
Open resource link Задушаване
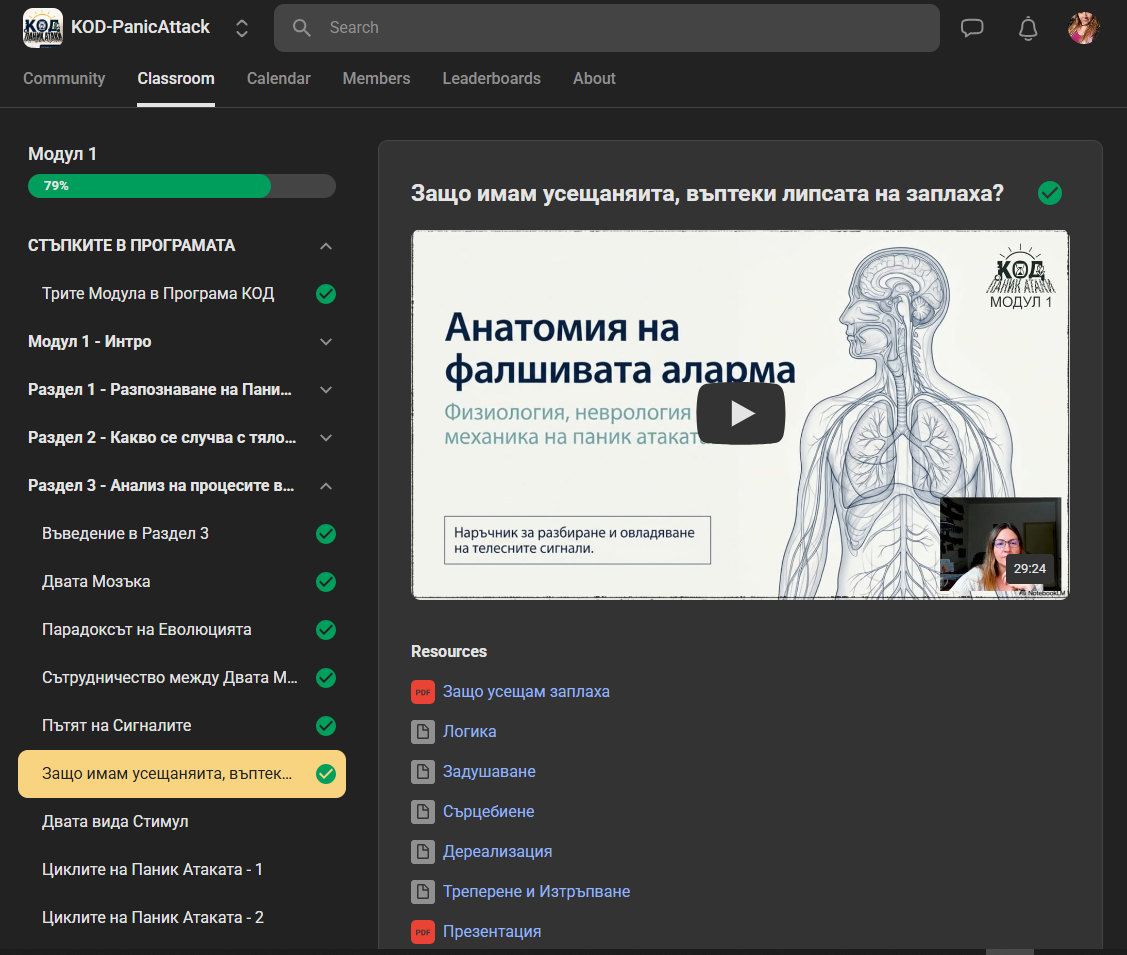[x=489, y=771]
